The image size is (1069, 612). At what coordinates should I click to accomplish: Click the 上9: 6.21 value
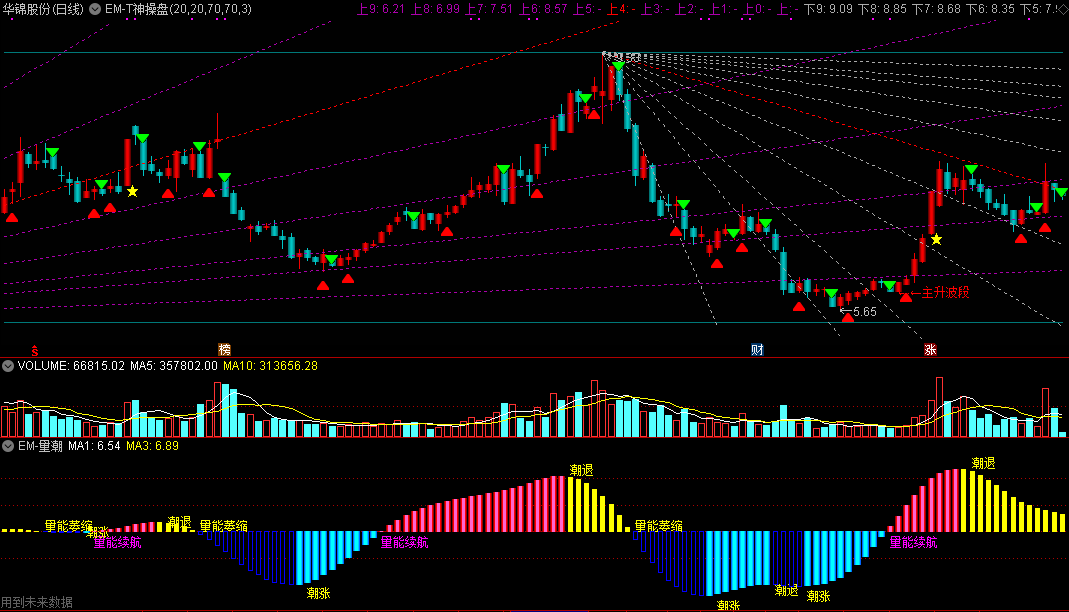(x=381, y=10)
